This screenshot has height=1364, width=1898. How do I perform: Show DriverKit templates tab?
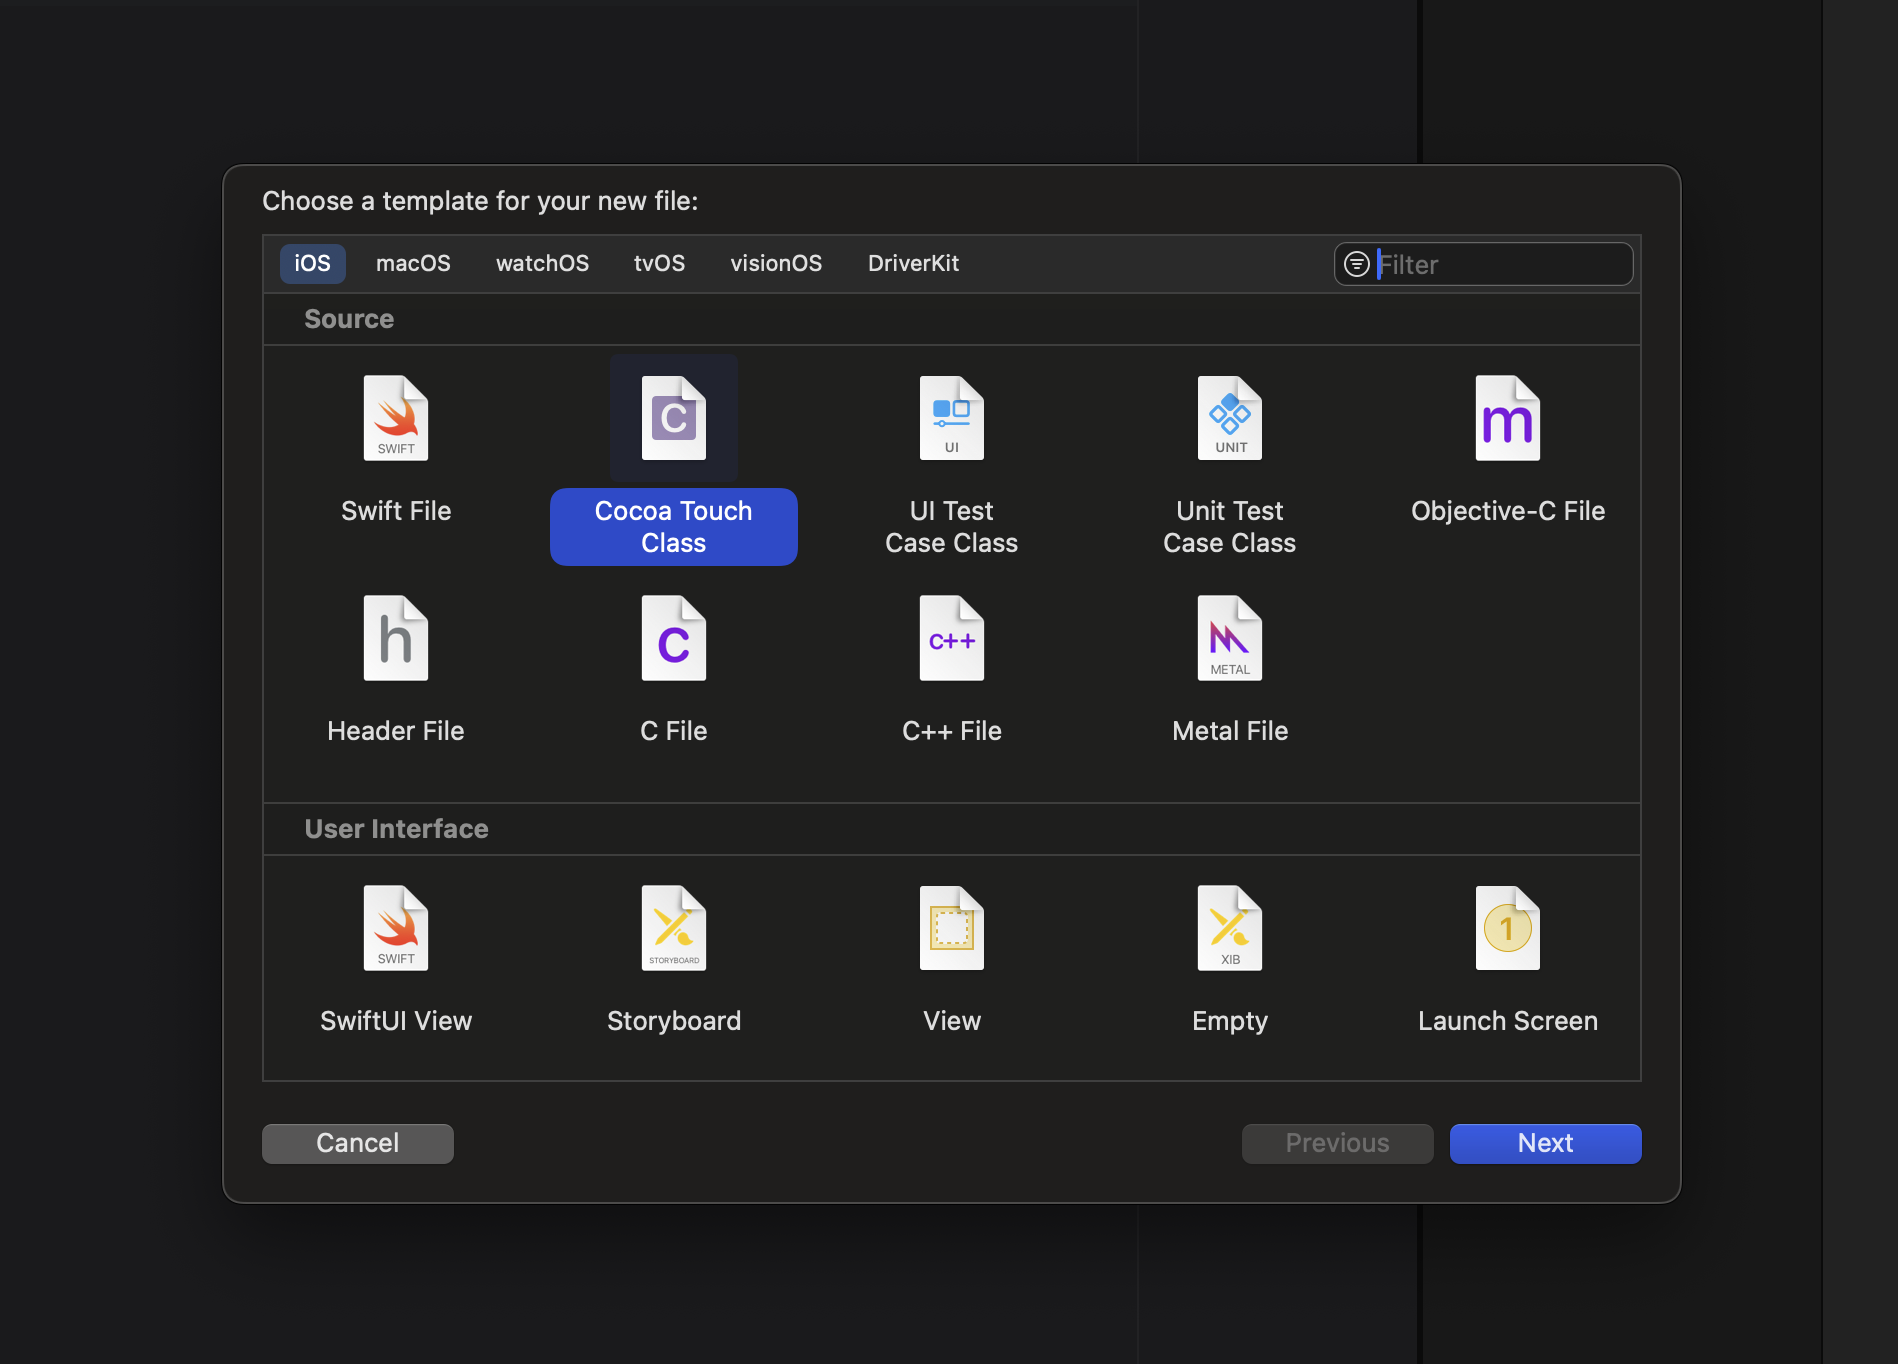[913, 263]
